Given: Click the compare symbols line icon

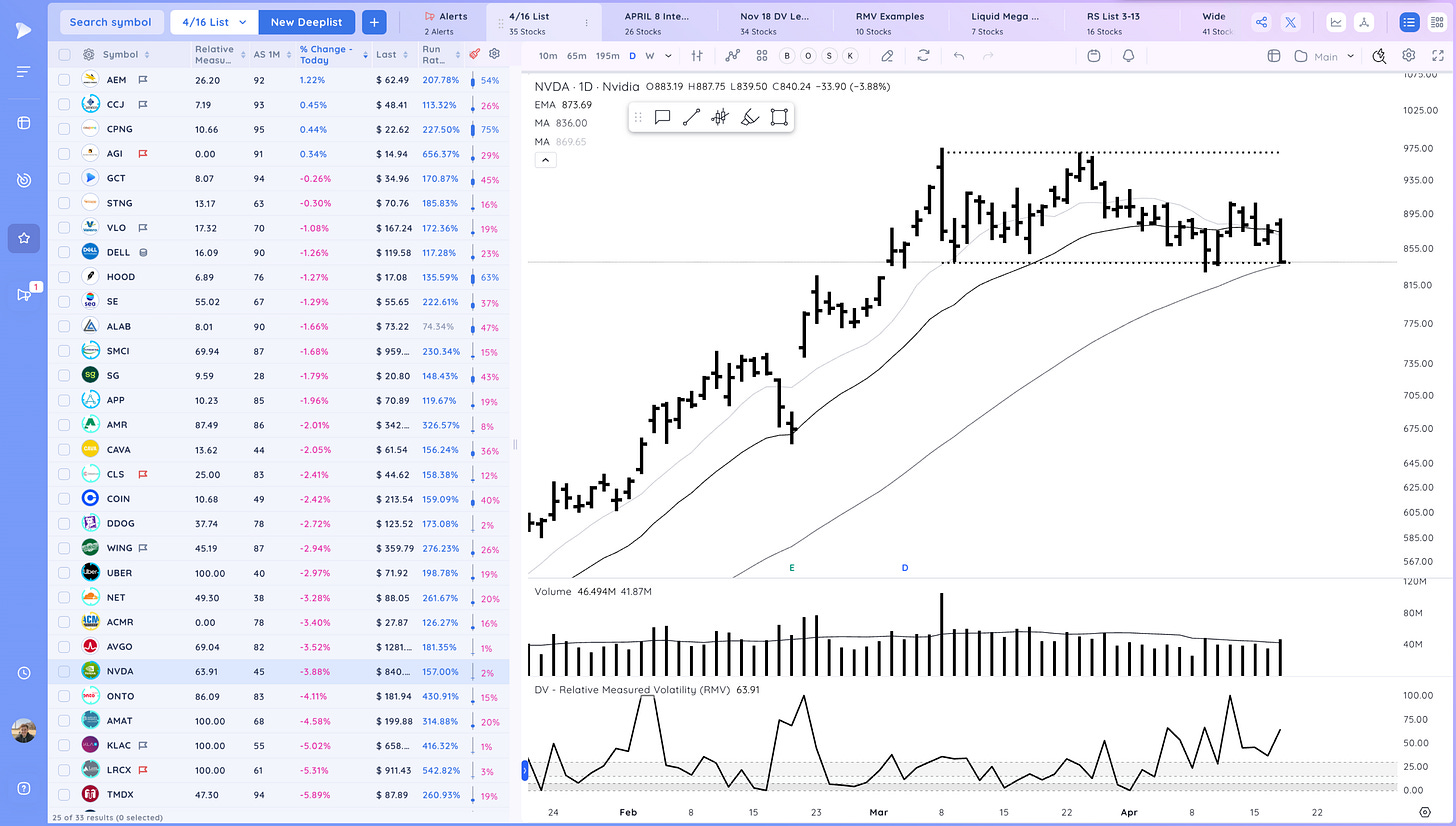Looking at the screenshot, I should (x=735, y=56).
